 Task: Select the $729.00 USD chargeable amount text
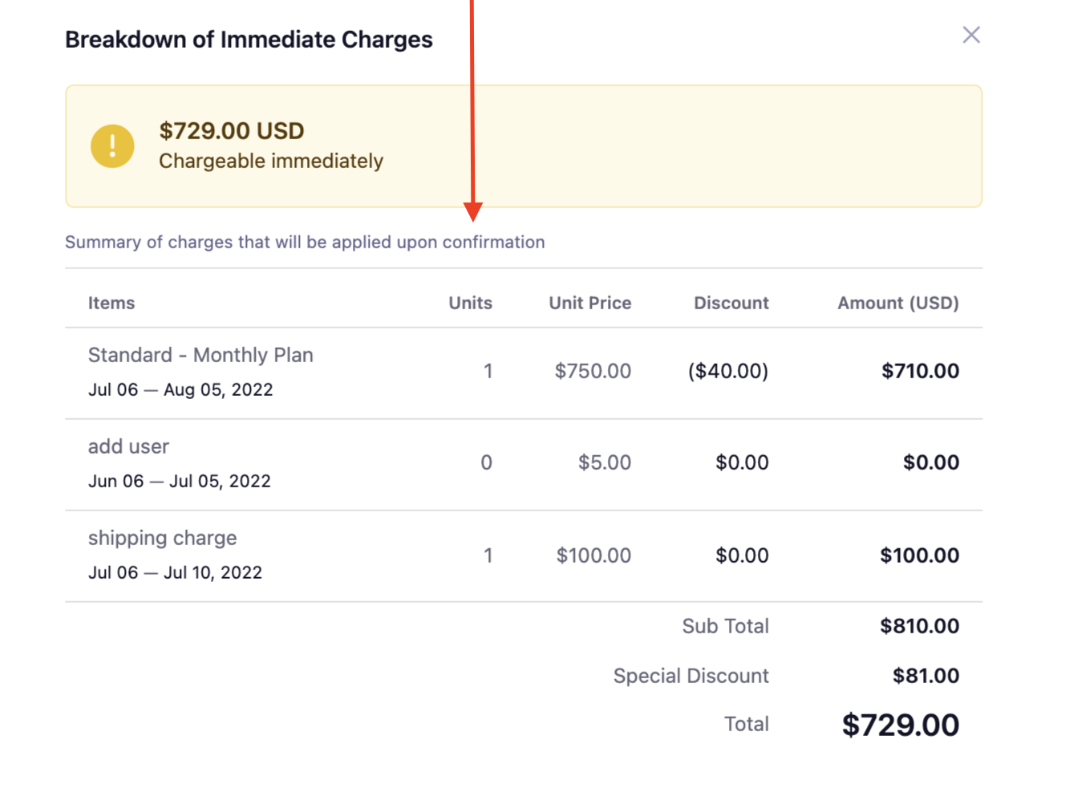click(232, 131)
